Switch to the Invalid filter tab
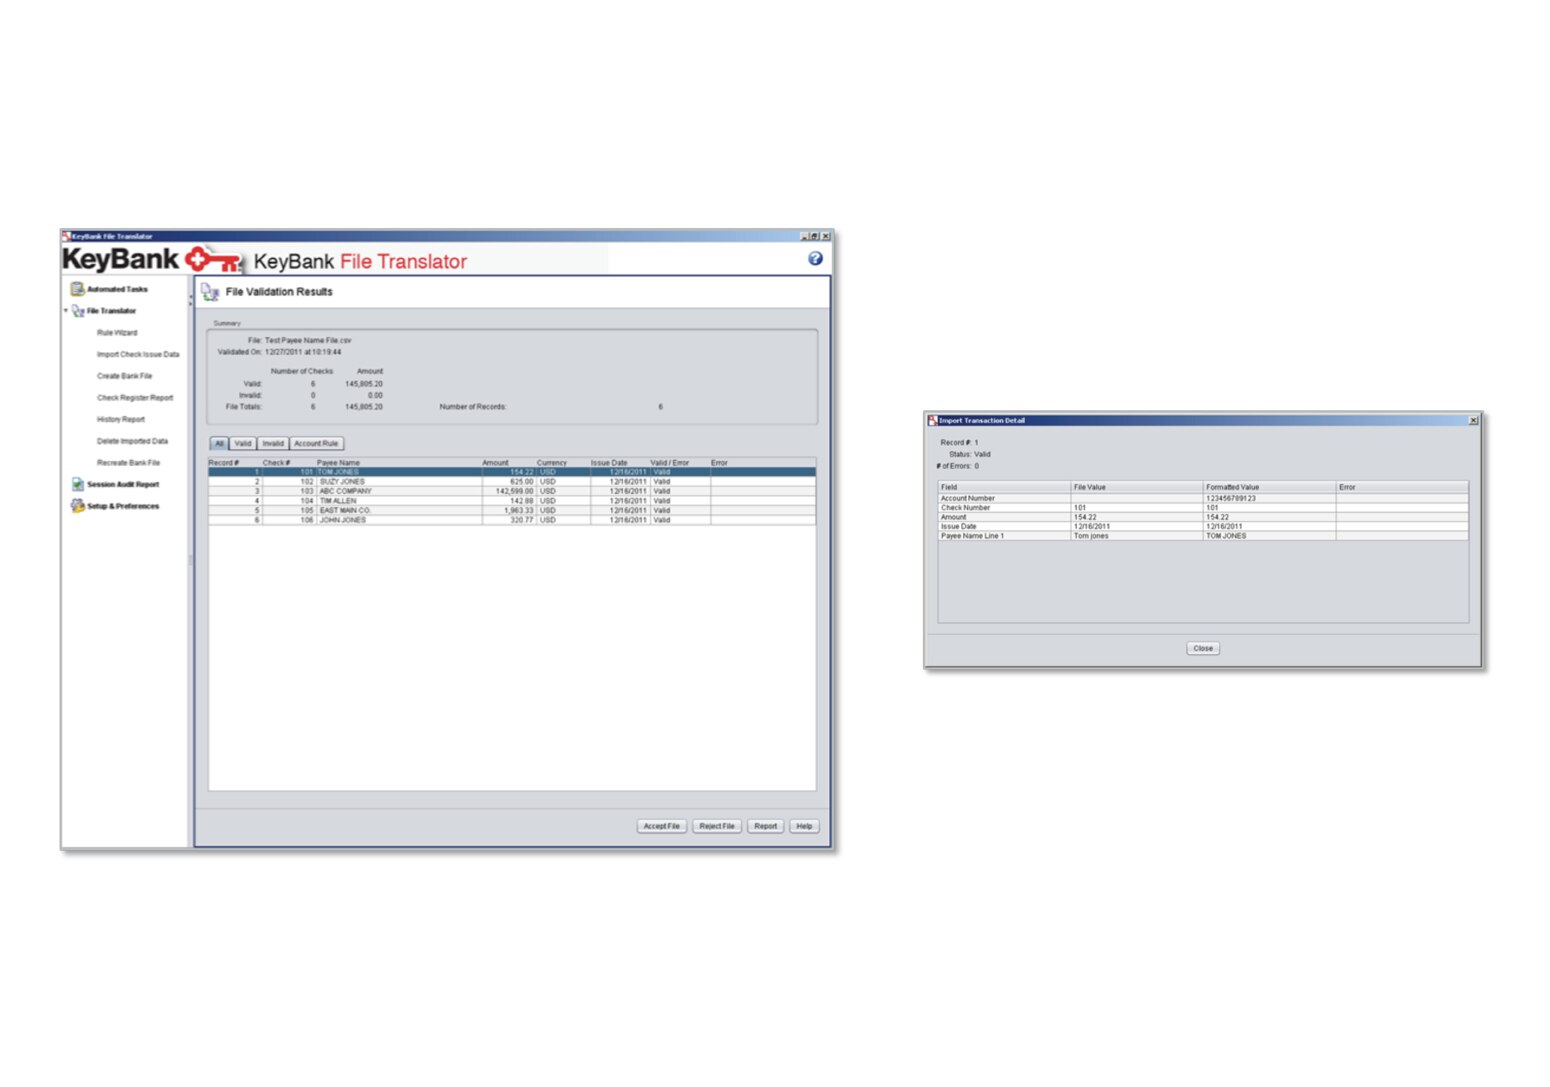Viewport: 1550px width, 1087px height. [x=273, y=444]
